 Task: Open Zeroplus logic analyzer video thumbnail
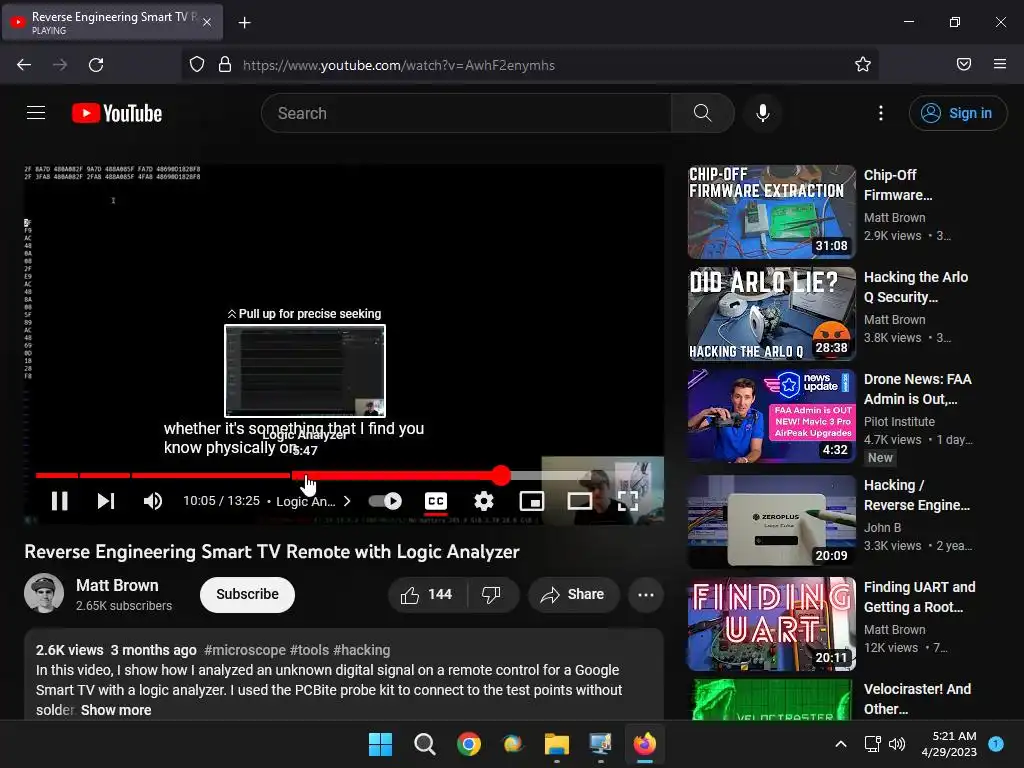[771, 521]
